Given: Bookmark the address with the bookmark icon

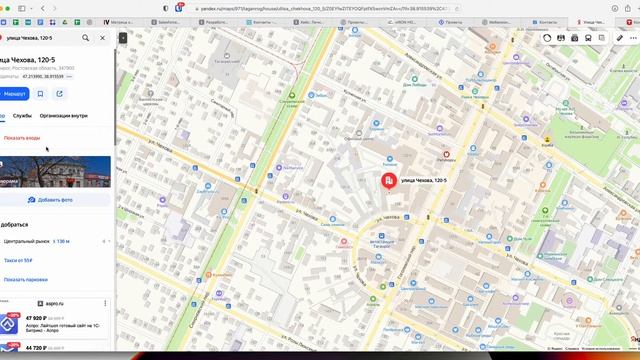Looking at the screenshot, I should (x=40, y=94).
